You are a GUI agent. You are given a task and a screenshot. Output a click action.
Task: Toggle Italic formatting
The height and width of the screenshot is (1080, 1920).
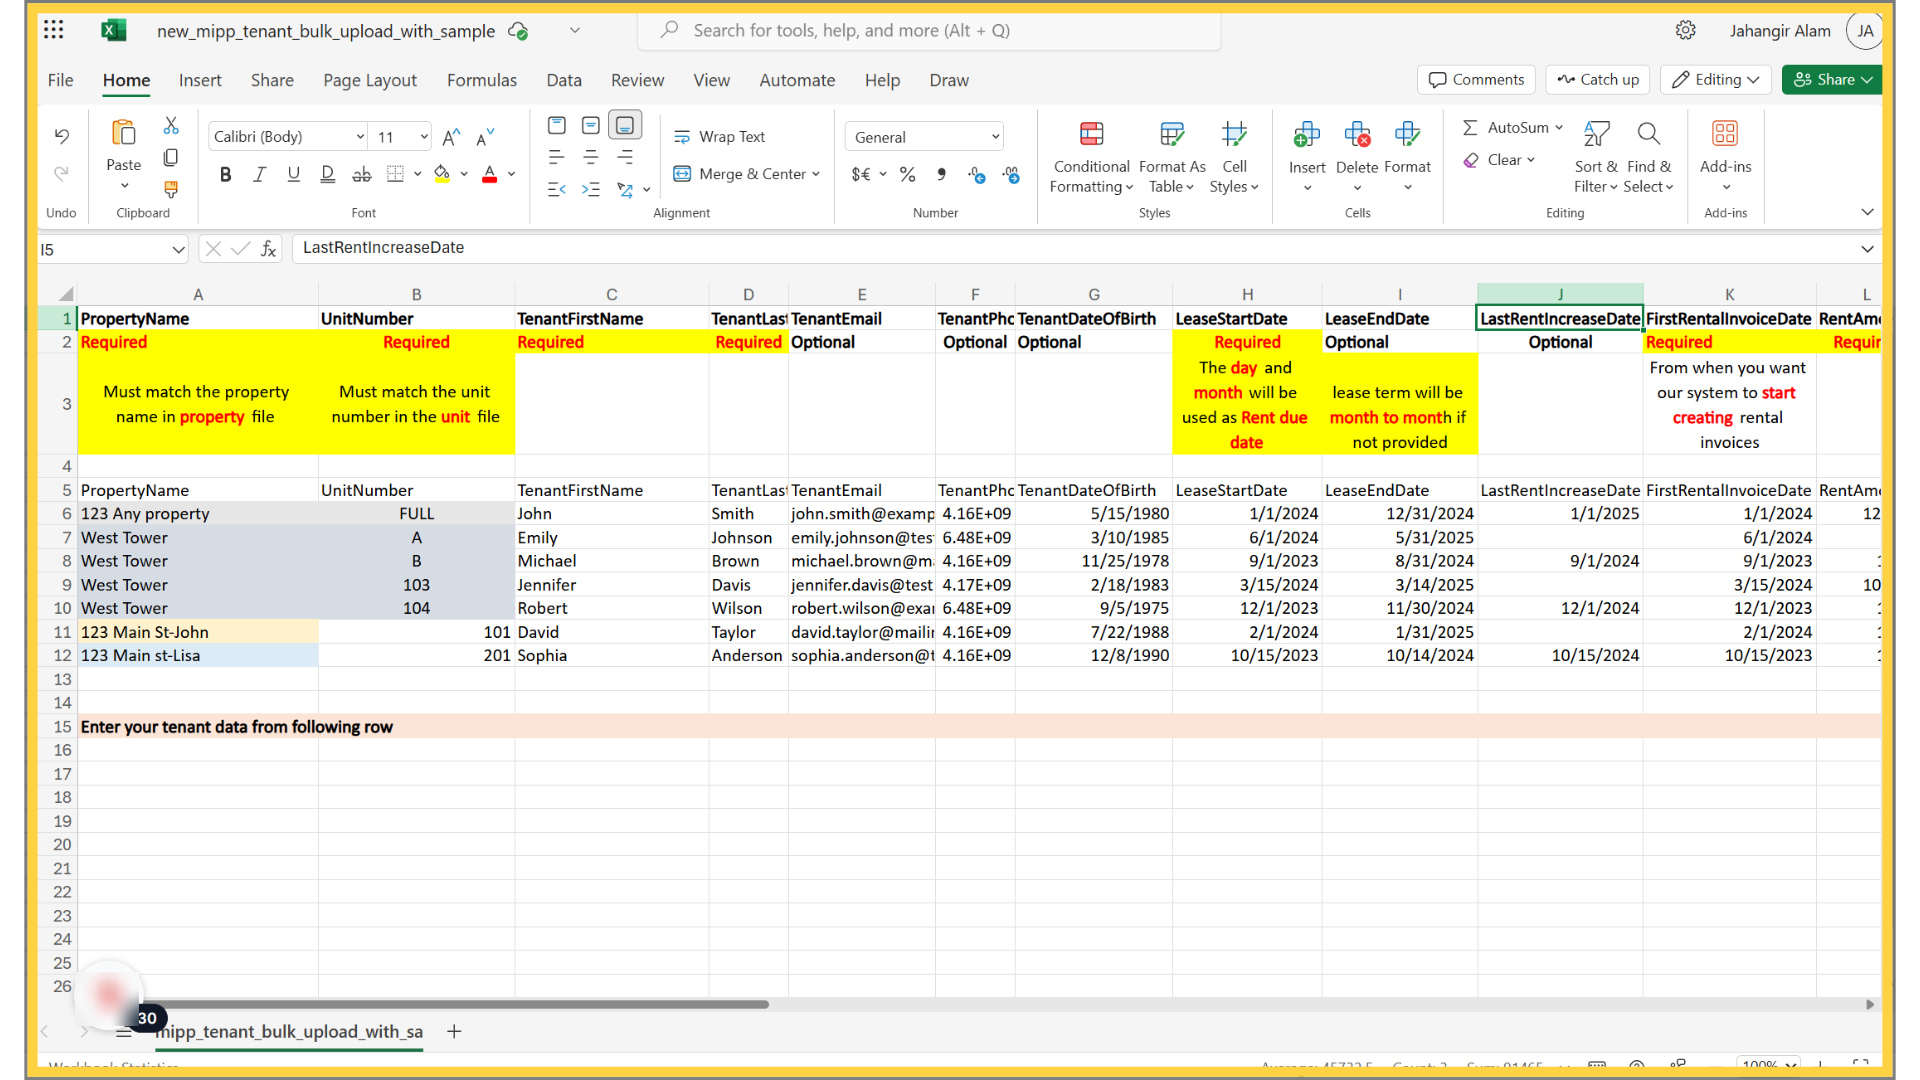click(x=260, y=174)
